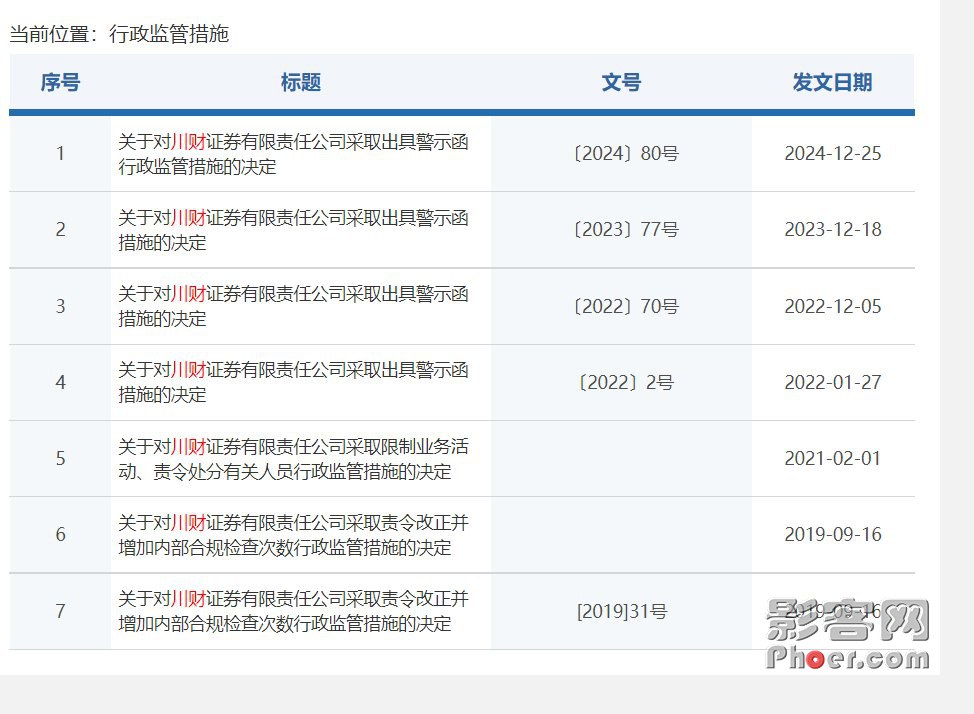Click sequence number 5 in 序号 column

[x=60, y=459]
